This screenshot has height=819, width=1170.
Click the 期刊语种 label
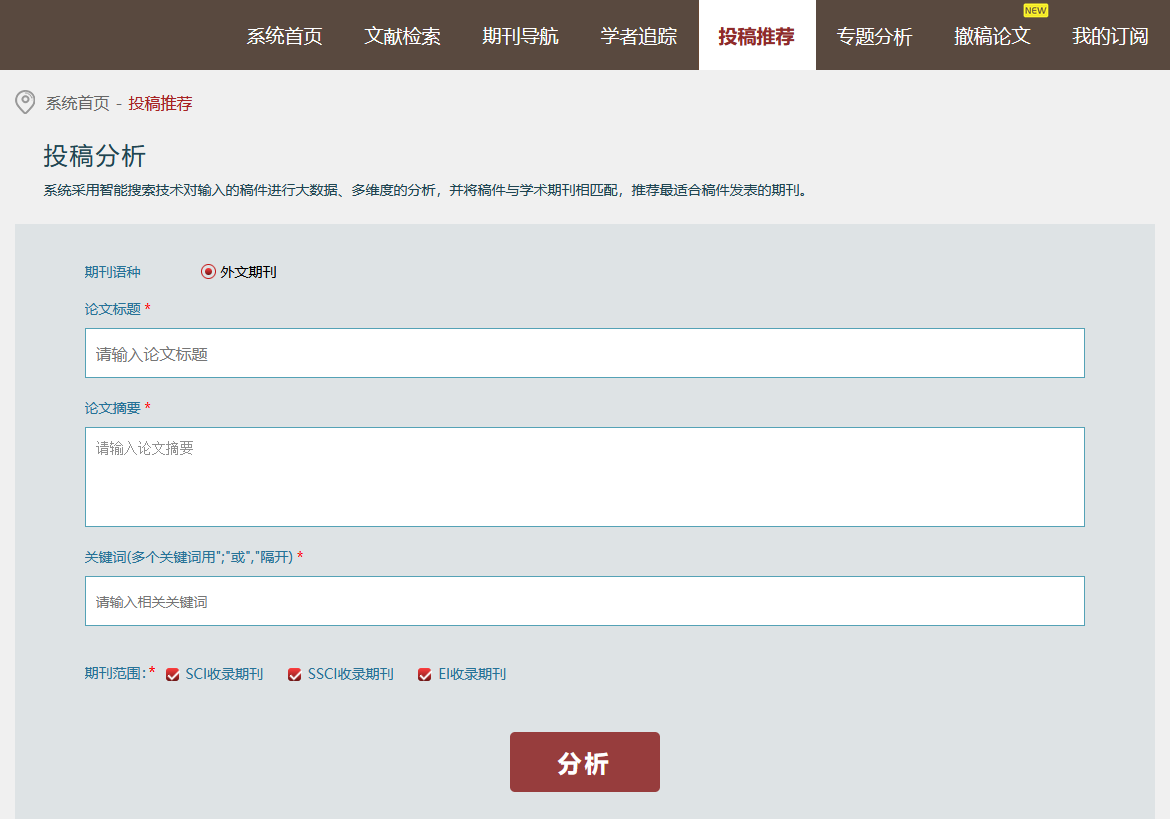click(x=113, y=272)
